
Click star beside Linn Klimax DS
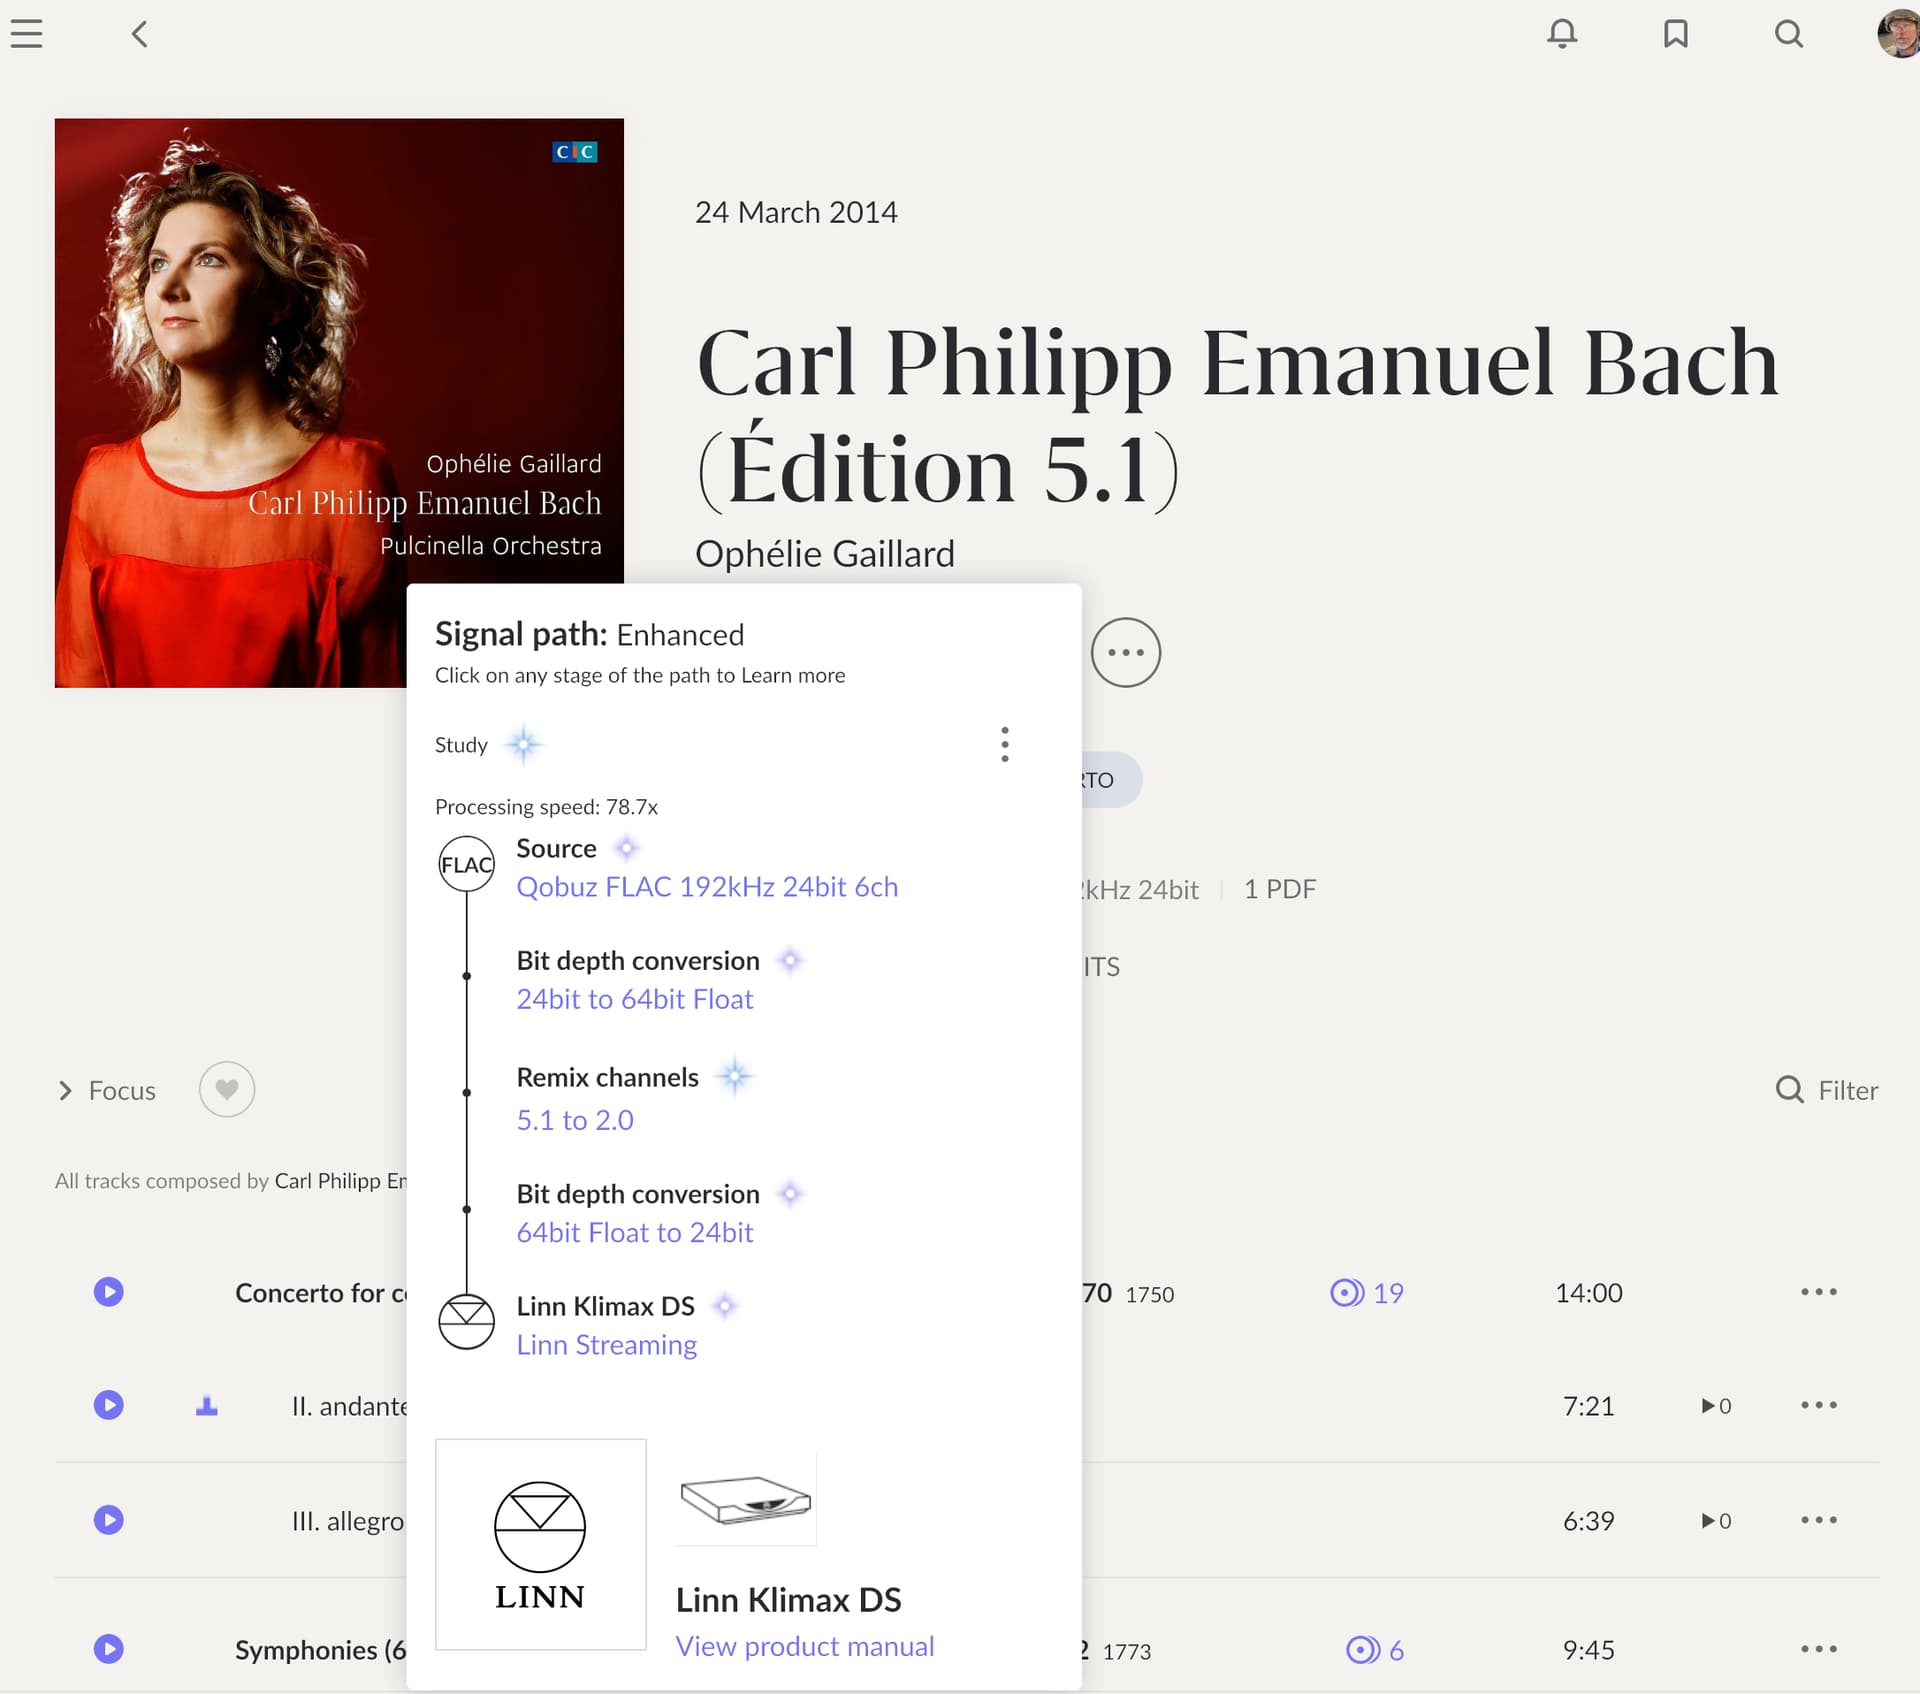tap(725, 1306)
